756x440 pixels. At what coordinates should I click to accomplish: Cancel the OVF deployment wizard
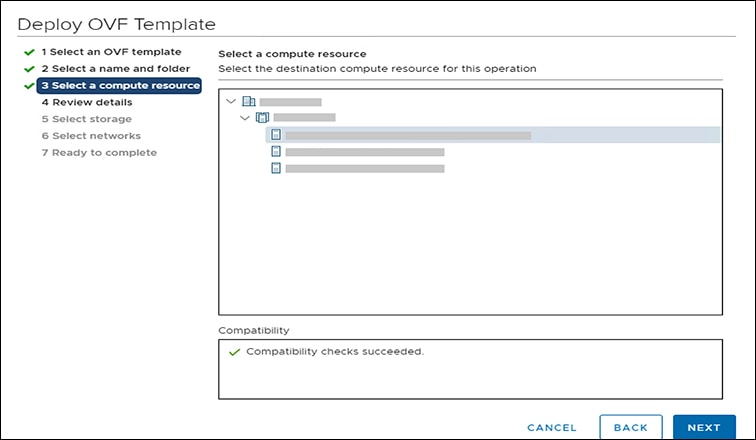pos(551,427)
